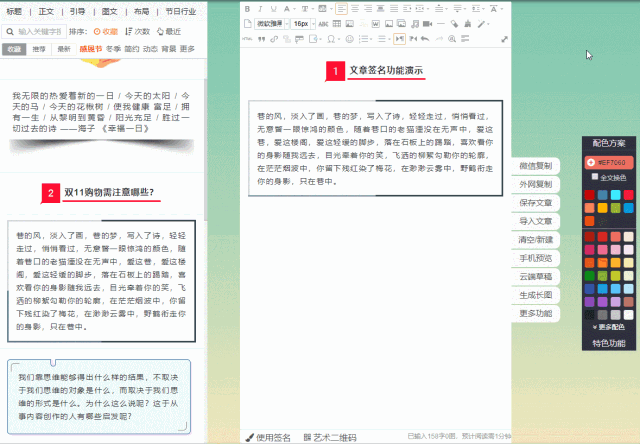
Task: Switch to the 推荐 filter tab
Action: pyautogui.click(x=39, y=49)
